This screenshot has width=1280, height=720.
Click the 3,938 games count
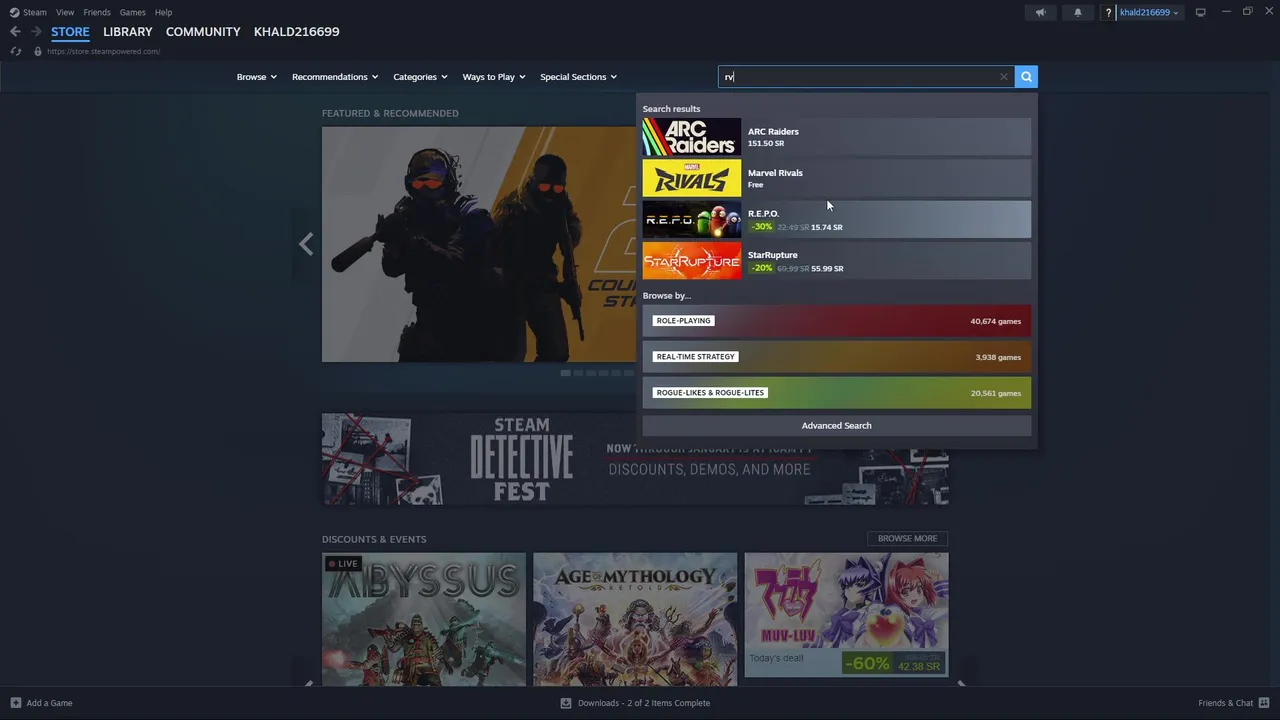(x=998, y=357)
